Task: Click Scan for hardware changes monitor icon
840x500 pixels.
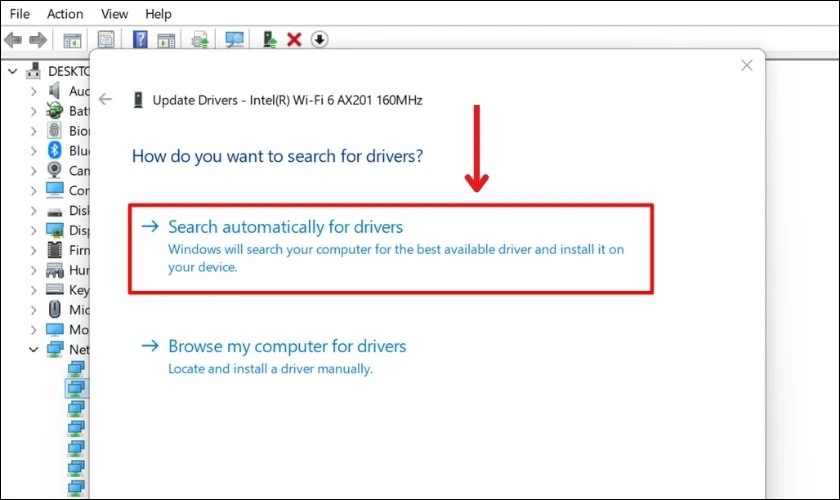Action: (234, 40)
